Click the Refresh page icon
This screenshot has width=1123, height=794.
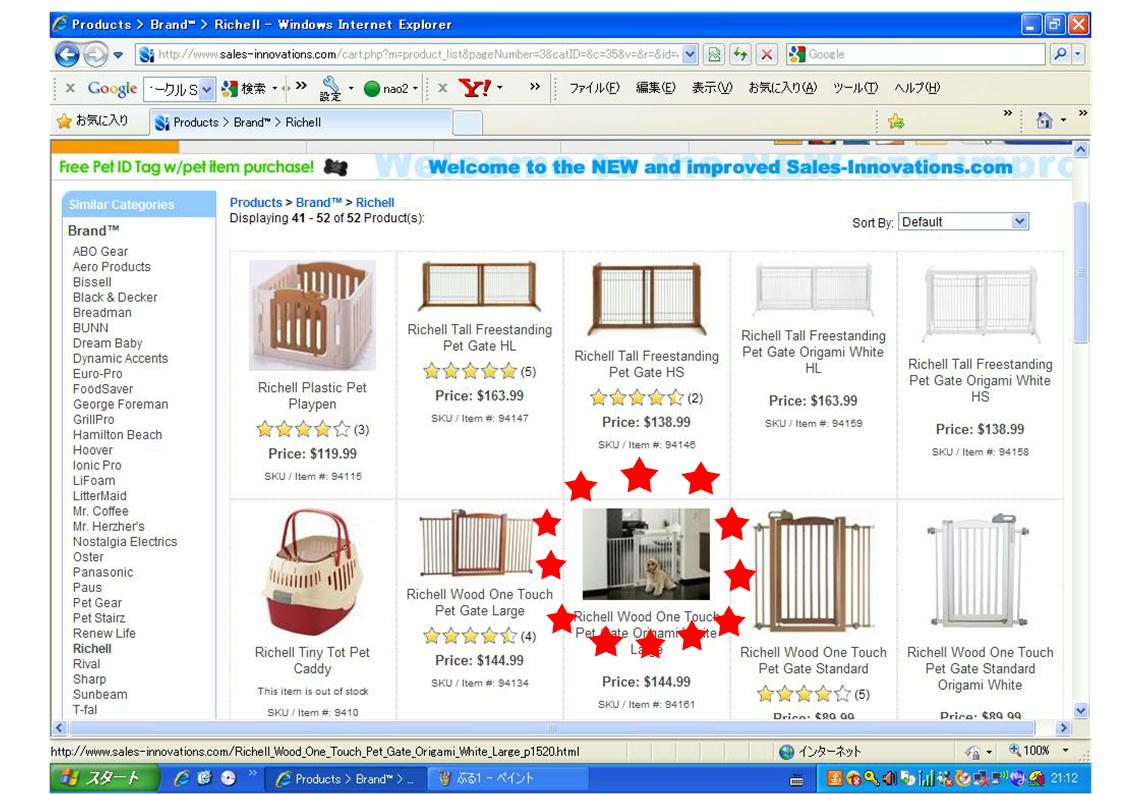(x=741, y=54)
